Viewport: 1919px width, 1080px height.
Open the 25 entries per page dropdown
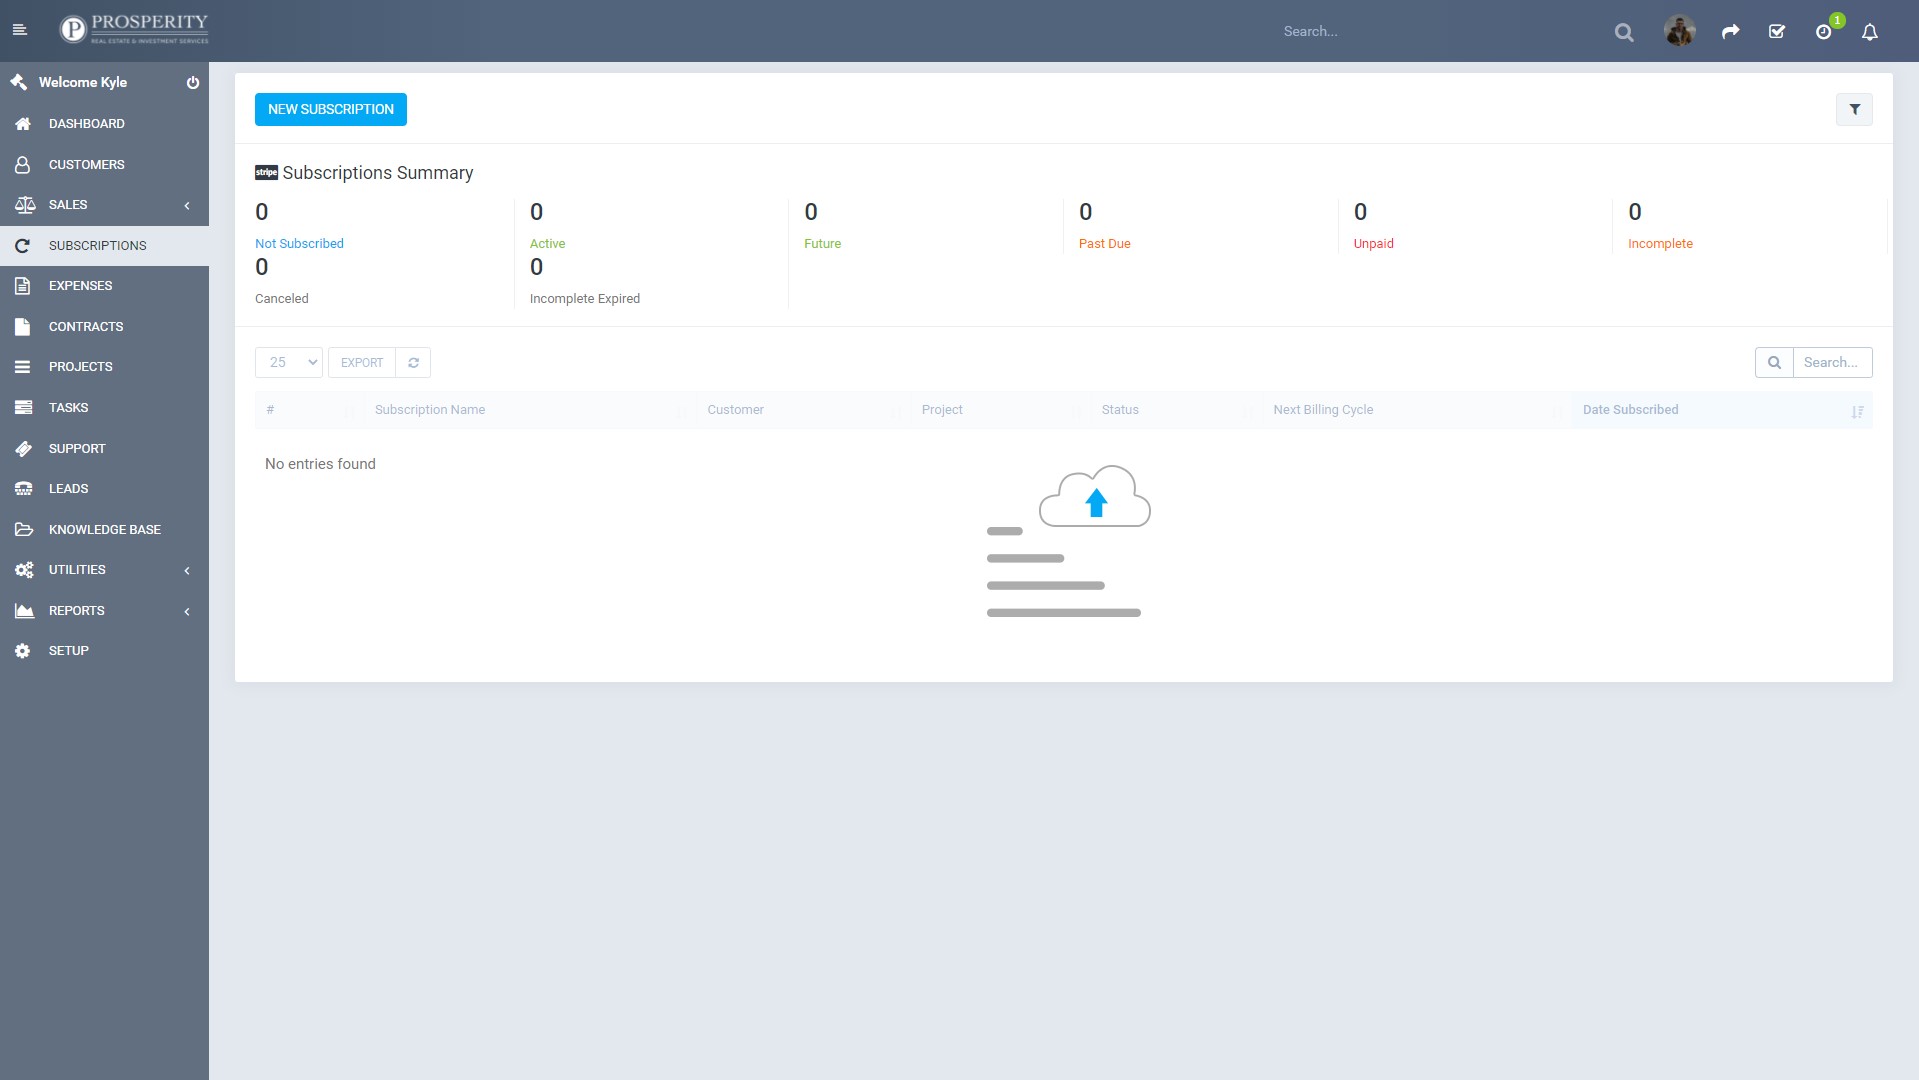coord(289,363)
